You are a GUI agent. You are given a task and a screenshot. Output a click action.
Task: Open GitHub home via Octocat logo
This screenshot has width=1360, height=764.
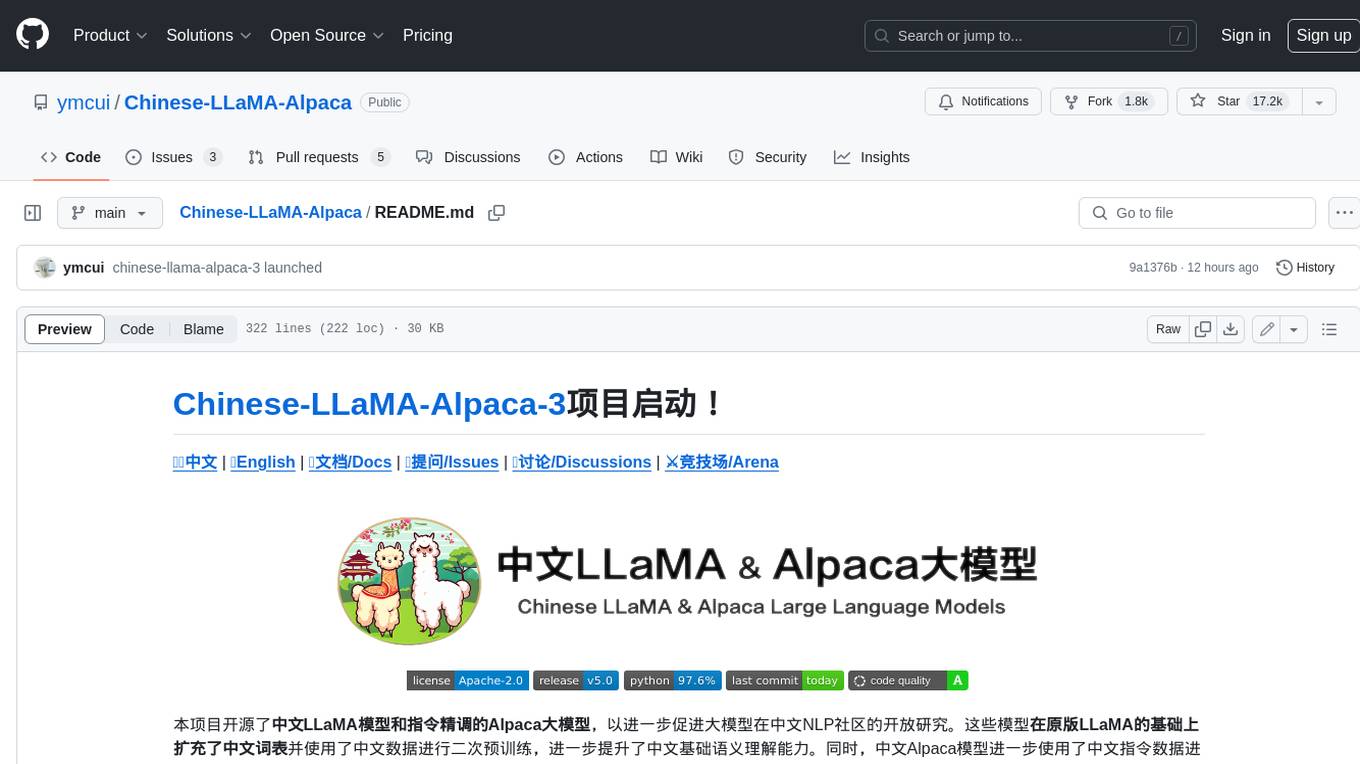point(32,35)
